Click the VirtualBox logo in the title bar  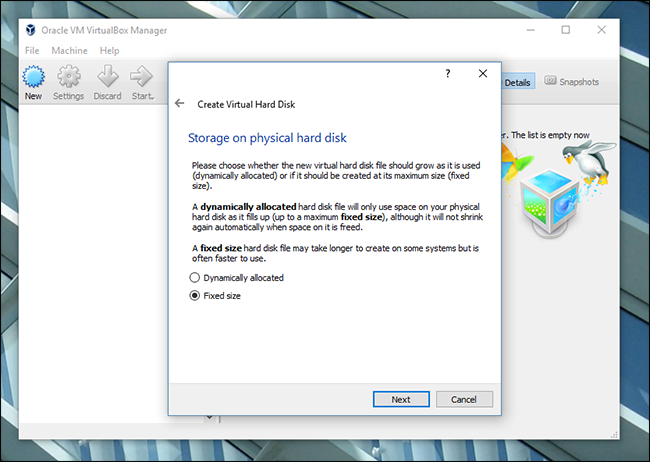[x=30, y=30]
